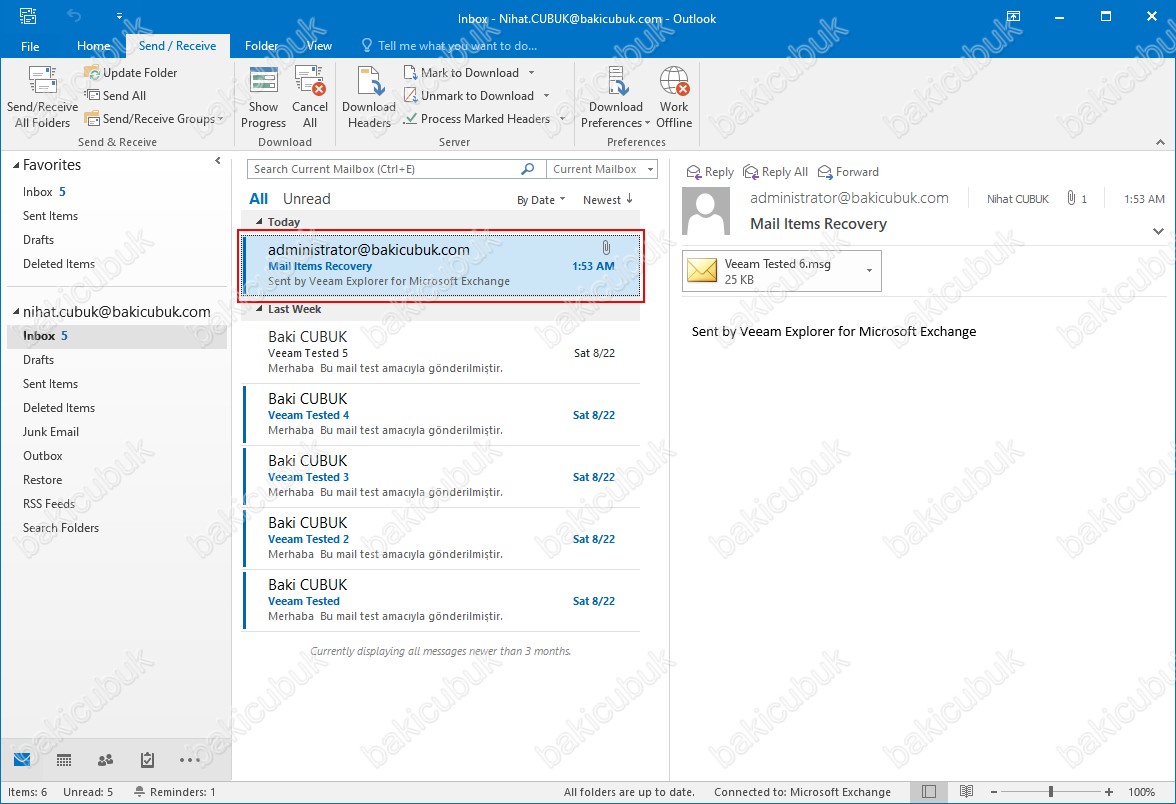Click the Ribbon Display Options icon
Image resolution: width=1176 pixels, height=804 pixels.
1013,16
